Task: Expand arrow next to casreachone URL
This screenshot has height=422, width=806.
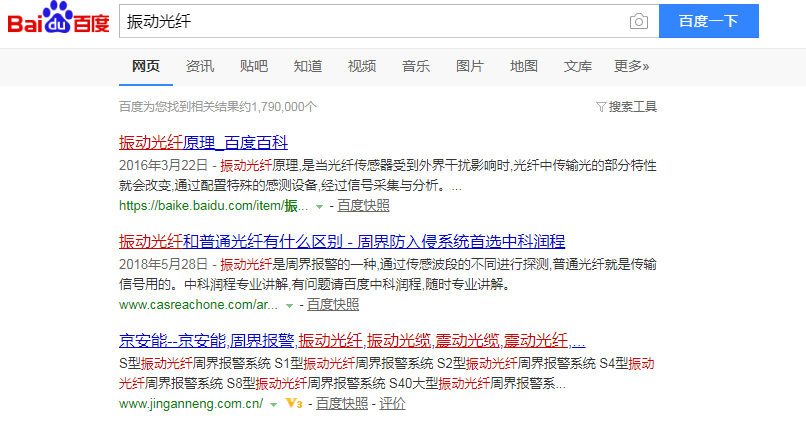Action: pyautogui.click(x=289, y=306)
